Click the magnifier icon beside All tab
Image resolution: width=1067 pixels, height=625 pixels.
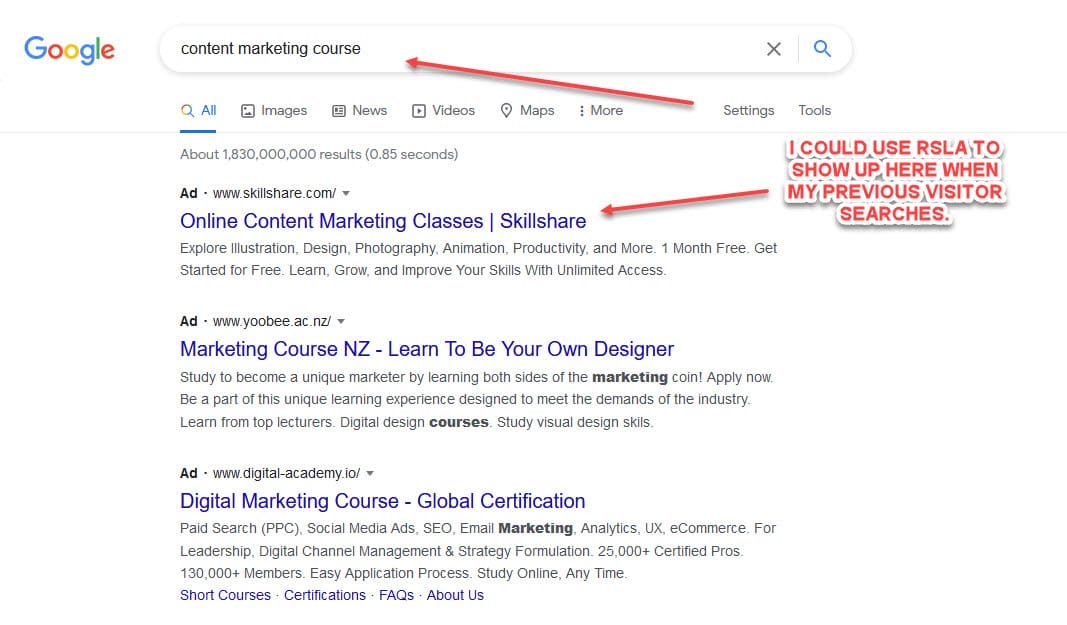[187, 110]
